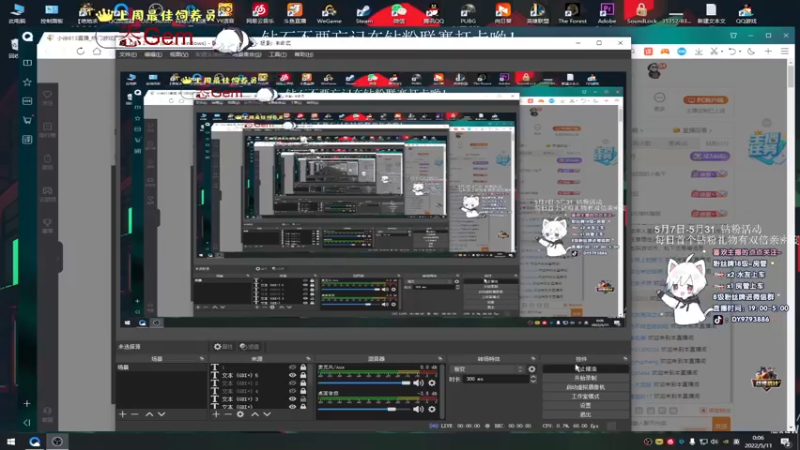Click 退出 exit button in OBS controls
The image size is (800, 450).
[585, 414]
